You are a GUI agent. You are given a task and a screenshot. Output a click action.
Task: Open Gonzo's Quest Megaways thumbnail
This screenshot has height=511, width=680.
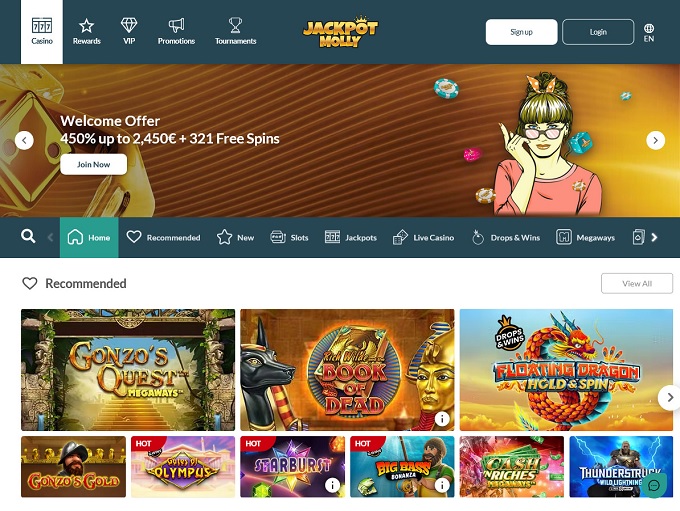coord(128,370)
